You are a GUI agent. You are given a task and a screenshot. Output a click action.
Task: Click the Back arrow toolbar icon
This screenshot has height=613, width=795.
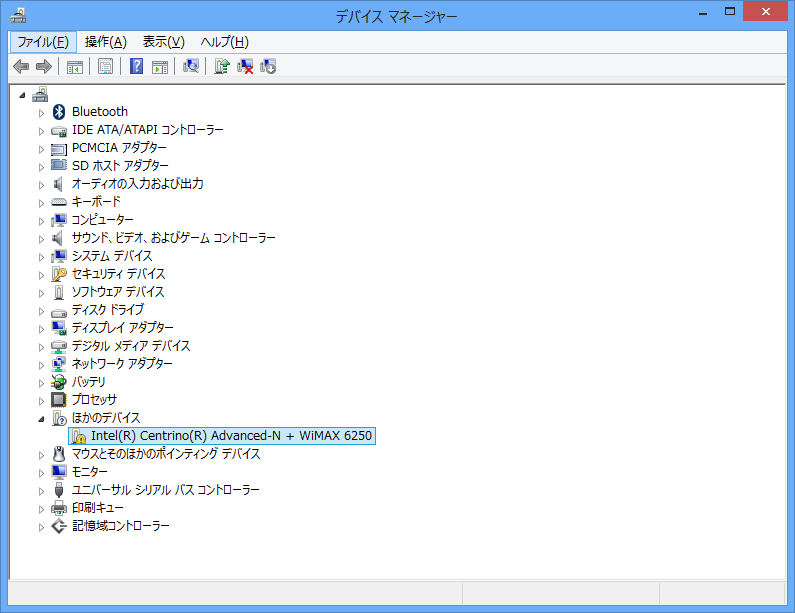(21, 66)
